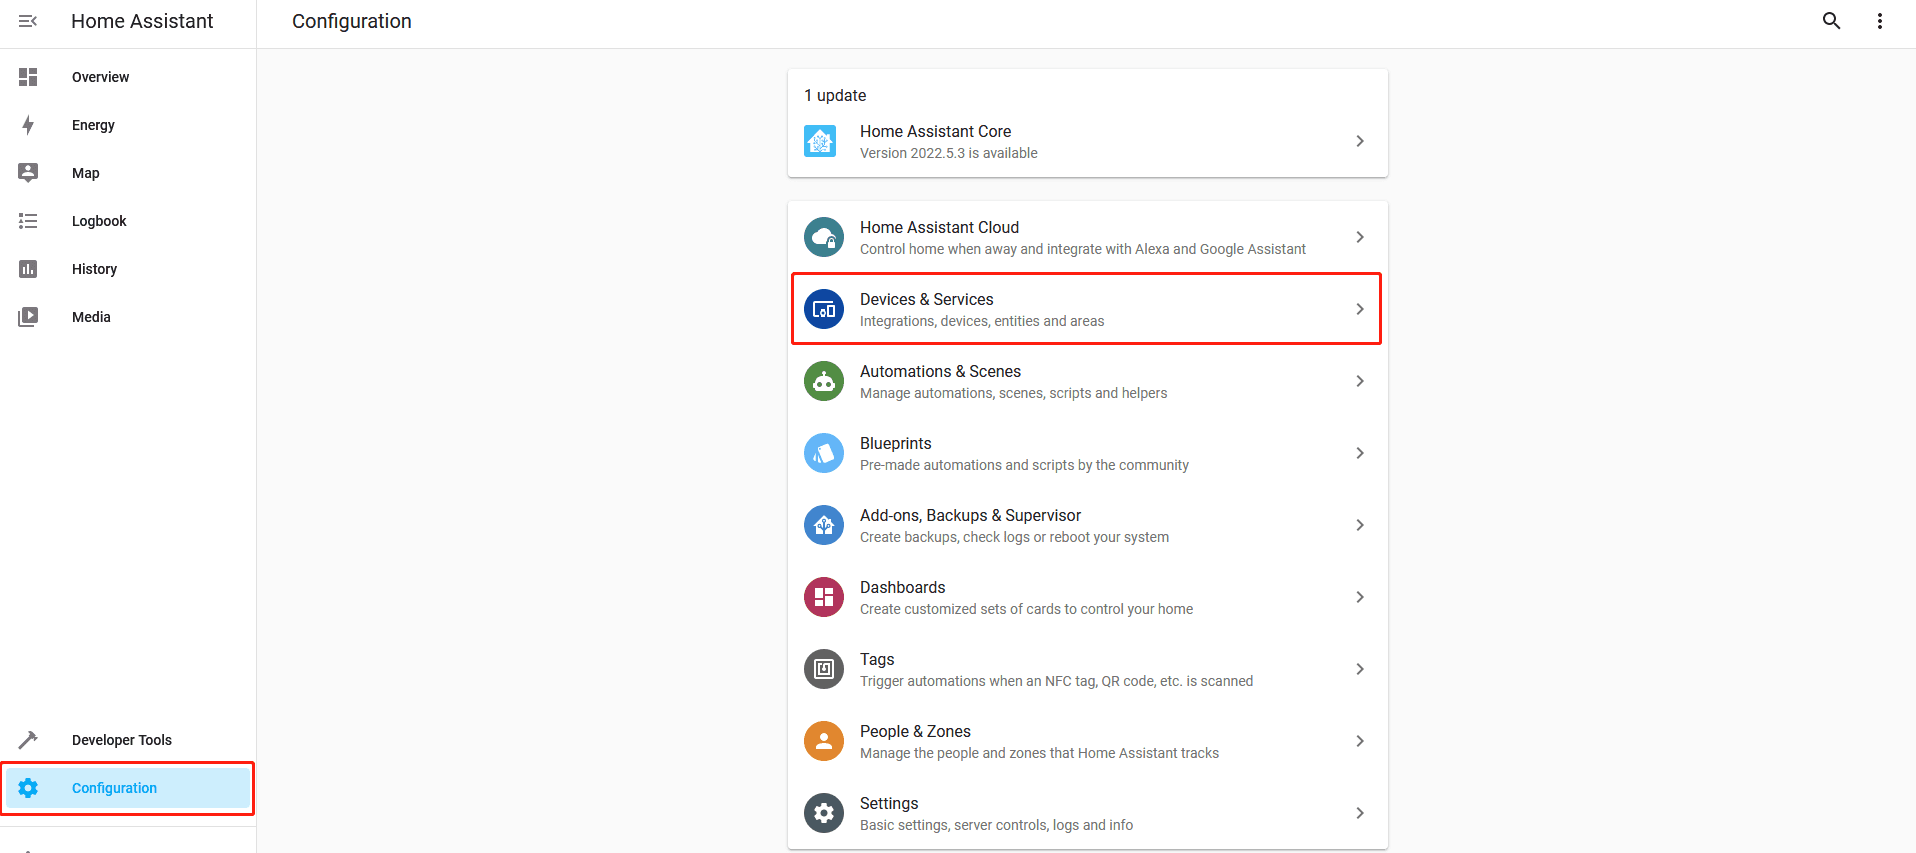This screenshot has height=853, width=1916.
Task: Expand Add-ons, Backups & Supervisor chevron
Action: click(1359, 525)
